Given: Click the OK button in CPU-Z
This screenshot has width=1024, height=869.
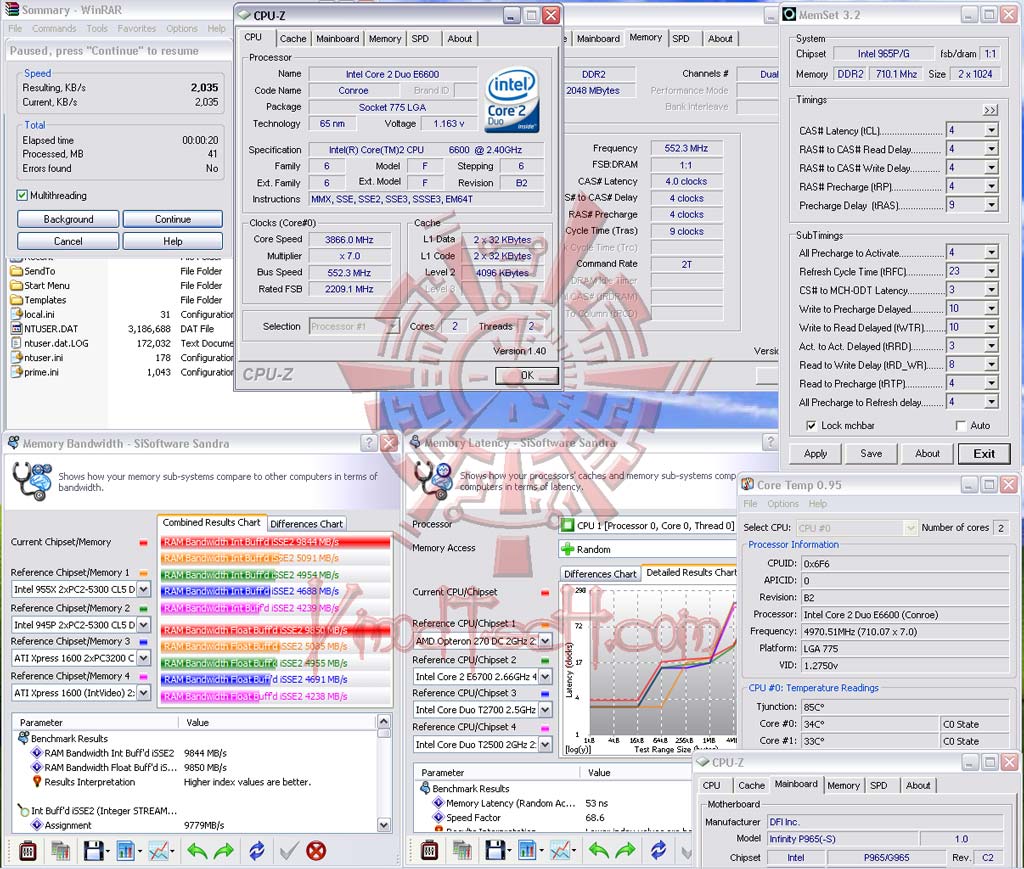Looking at the screenshot, I should point(527,375).
